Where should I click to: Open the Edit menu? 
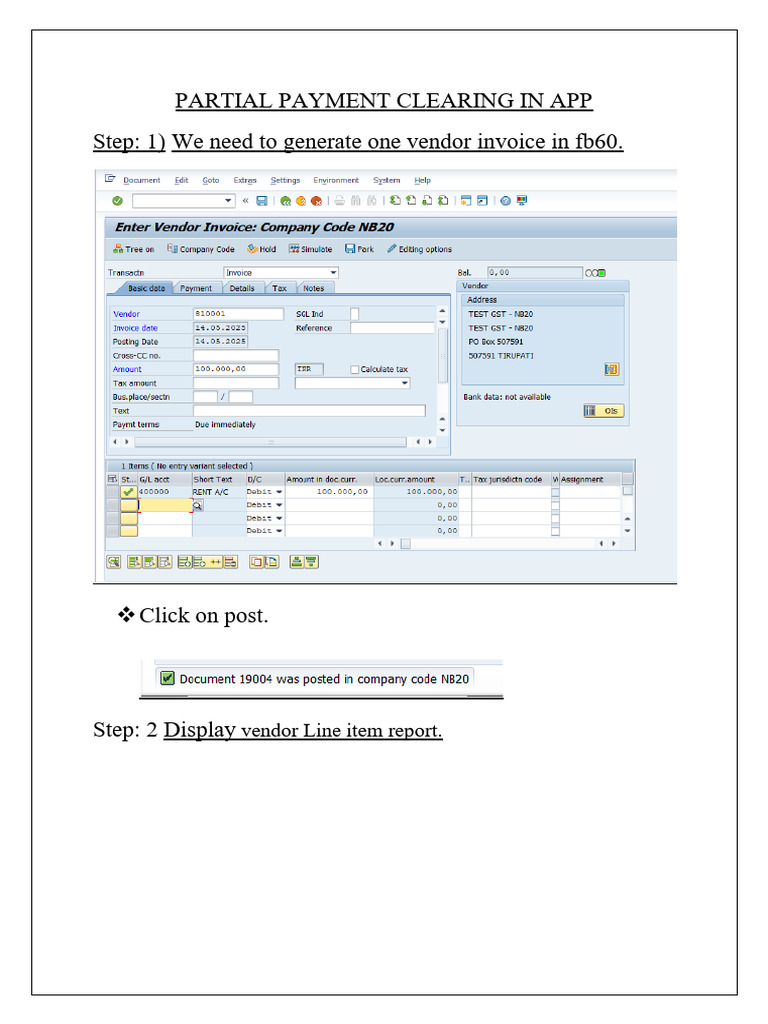[x=182, y=180]
